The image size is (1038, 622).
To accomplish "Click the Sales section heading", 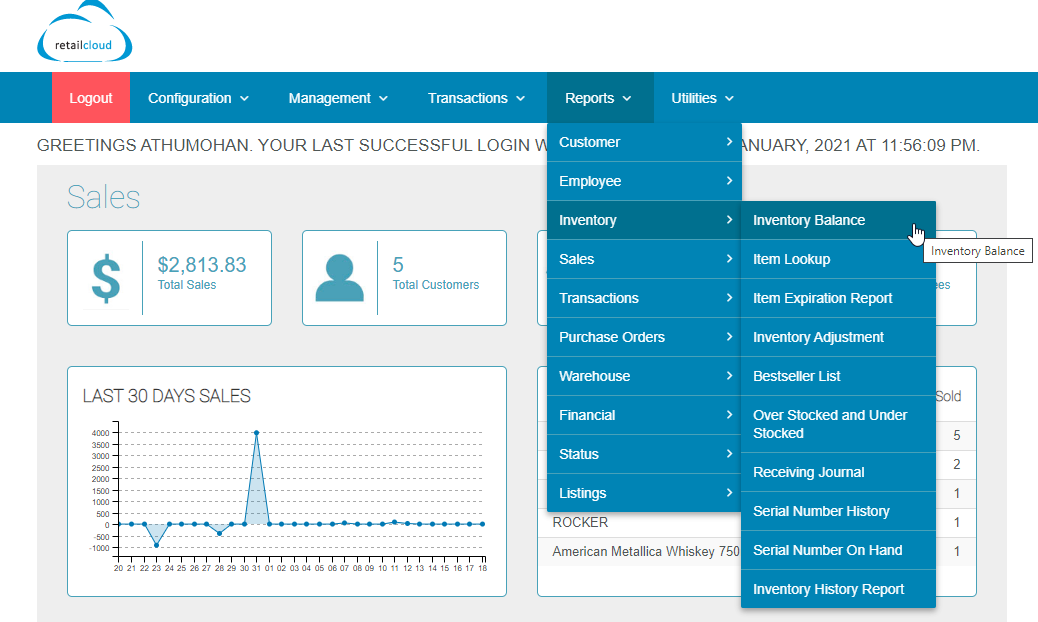I will [103, 197].
